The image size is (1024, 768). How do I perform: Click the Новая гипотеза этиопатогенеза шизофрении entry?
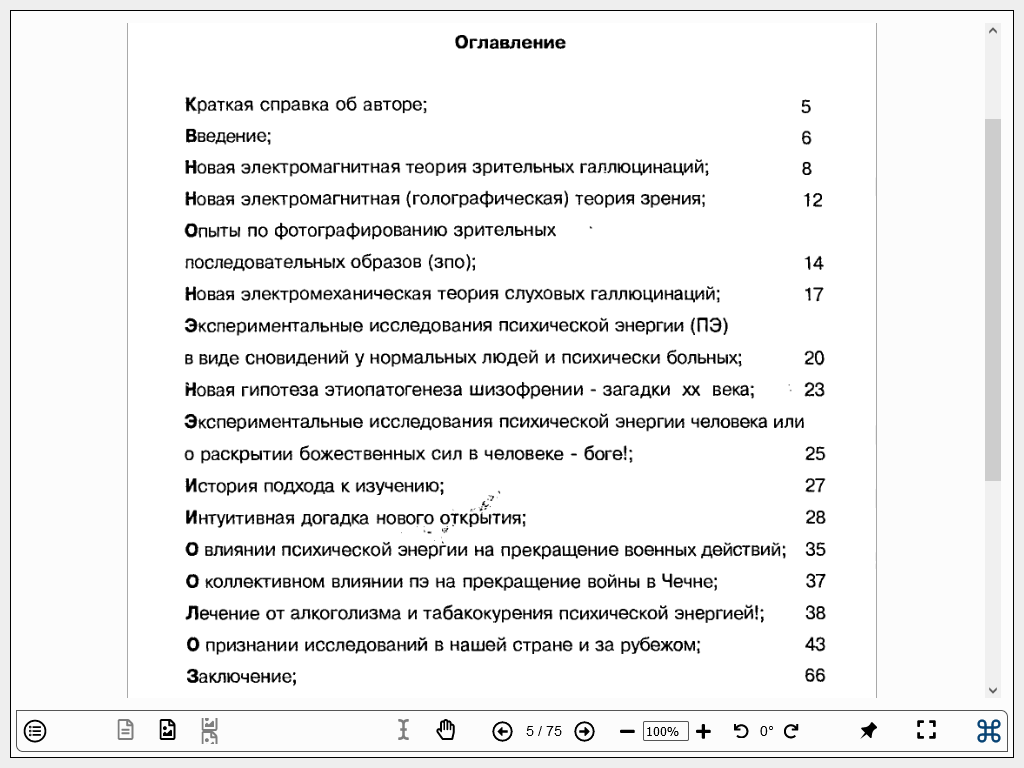(470, 390)
